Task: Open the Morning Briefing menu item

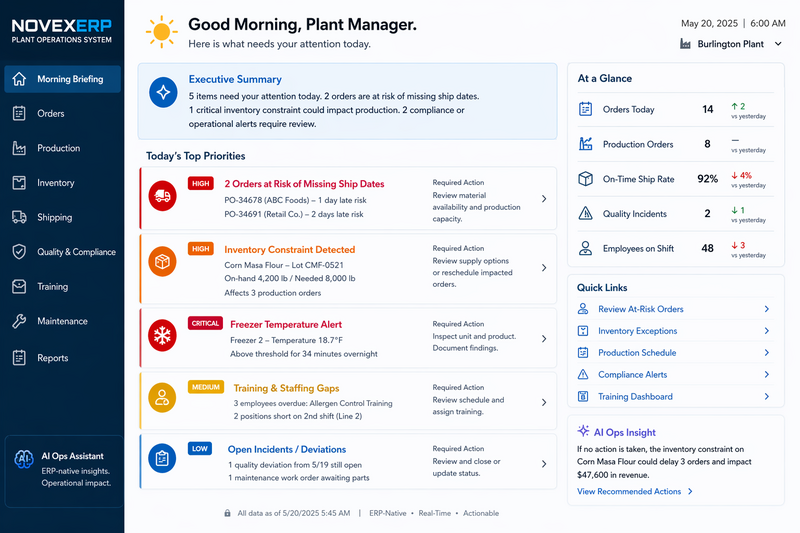Action: pos(63,79)
